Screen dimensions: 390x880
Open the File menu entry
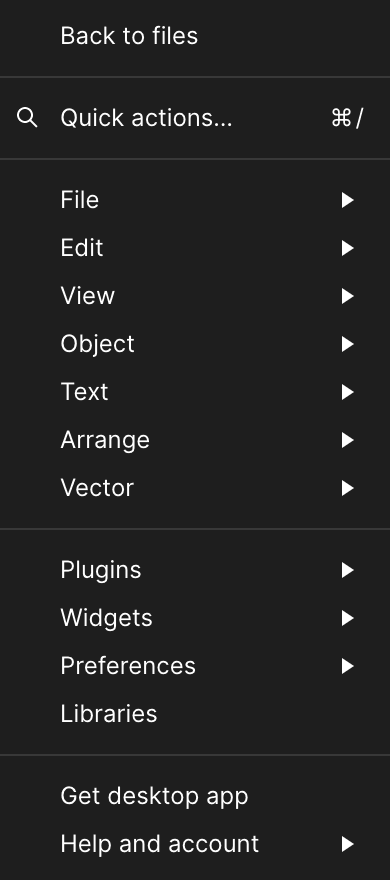coord(195,200)
